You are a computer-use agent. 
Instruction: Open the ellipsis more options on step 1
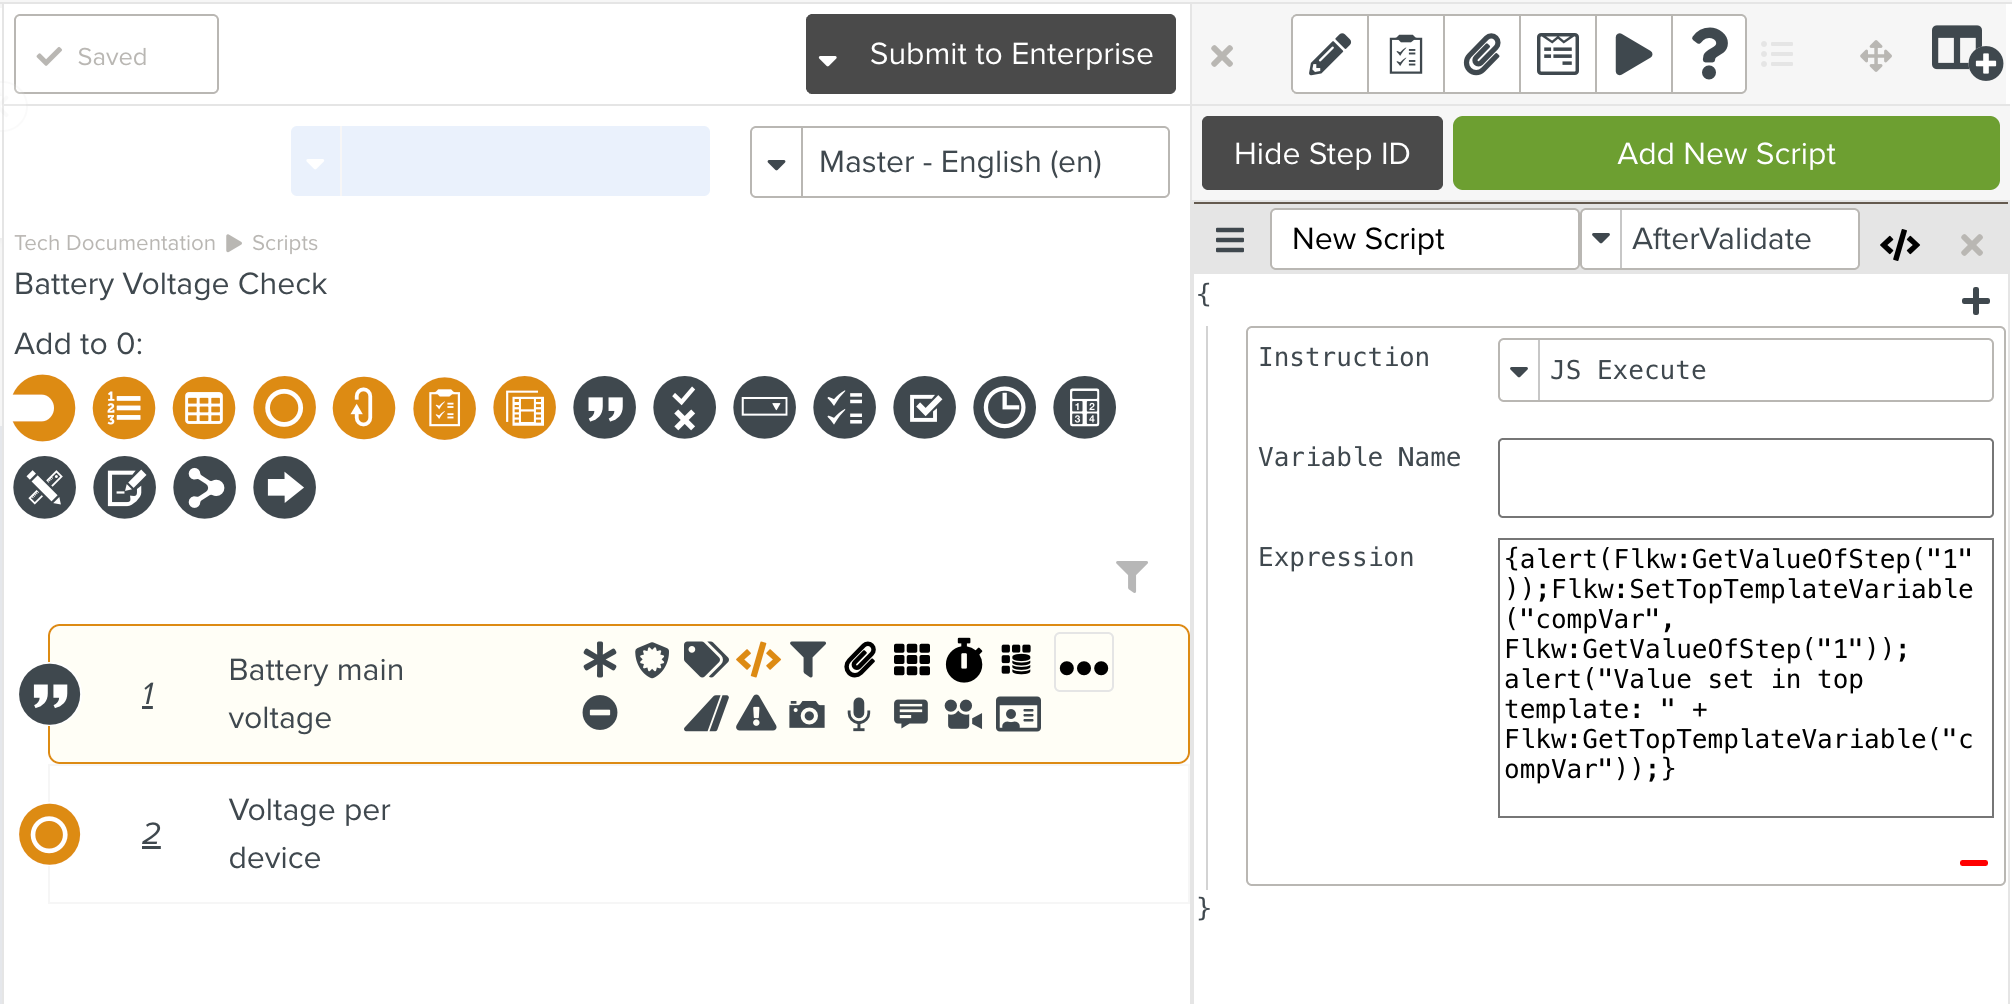(x=1083, y=662)
